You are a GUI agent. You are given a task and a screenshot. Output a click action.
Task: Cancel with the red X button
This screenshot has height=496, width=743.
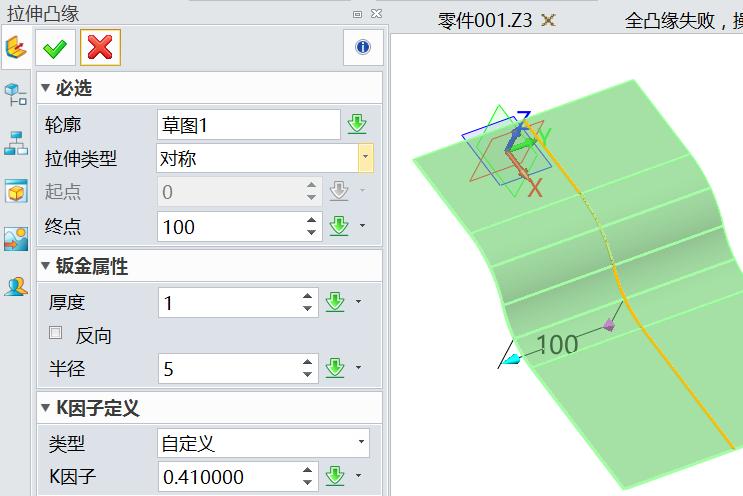click(x=100, y=47)
